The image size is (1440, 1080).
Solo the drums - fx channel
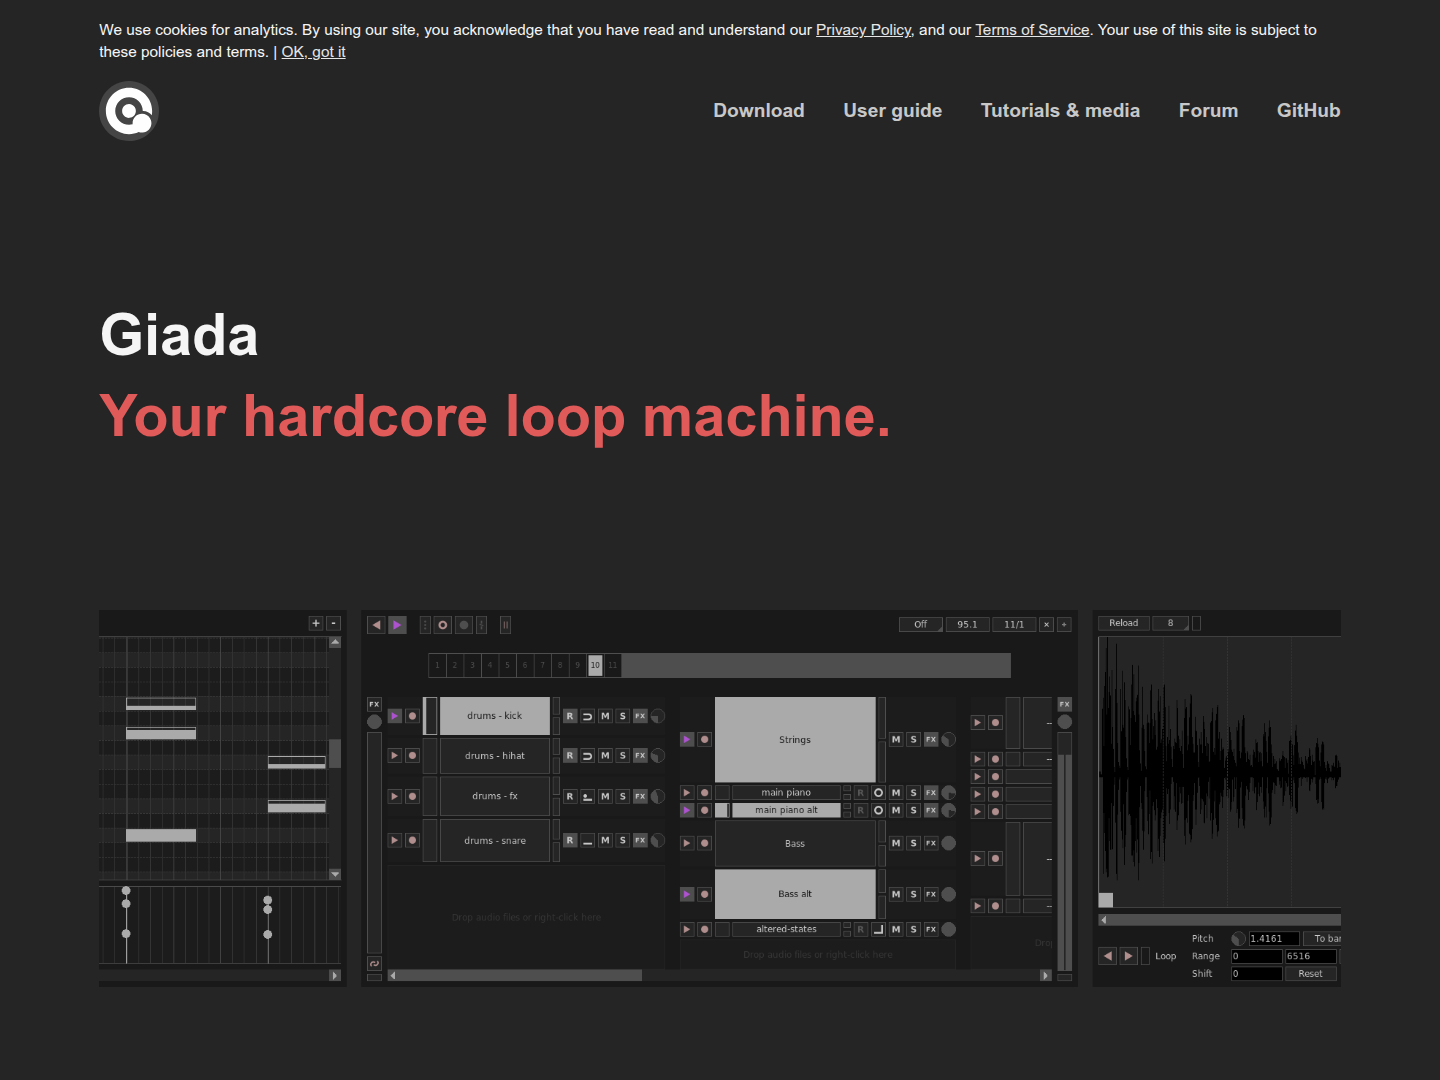point(622,797)
